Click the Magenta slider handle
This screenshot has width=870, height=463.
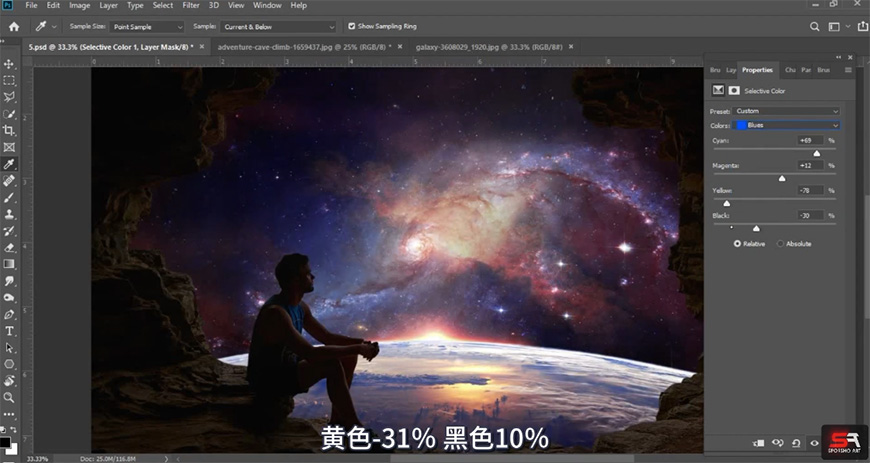pyautogui.click(x=782, y=178)
